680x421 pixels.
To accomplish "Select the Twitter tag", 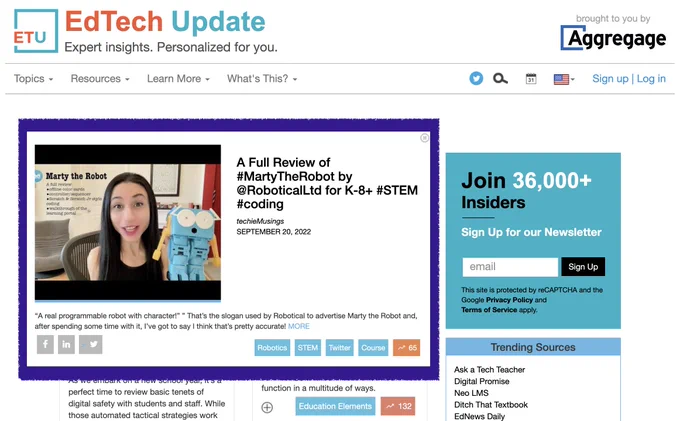I will [339, 348].
